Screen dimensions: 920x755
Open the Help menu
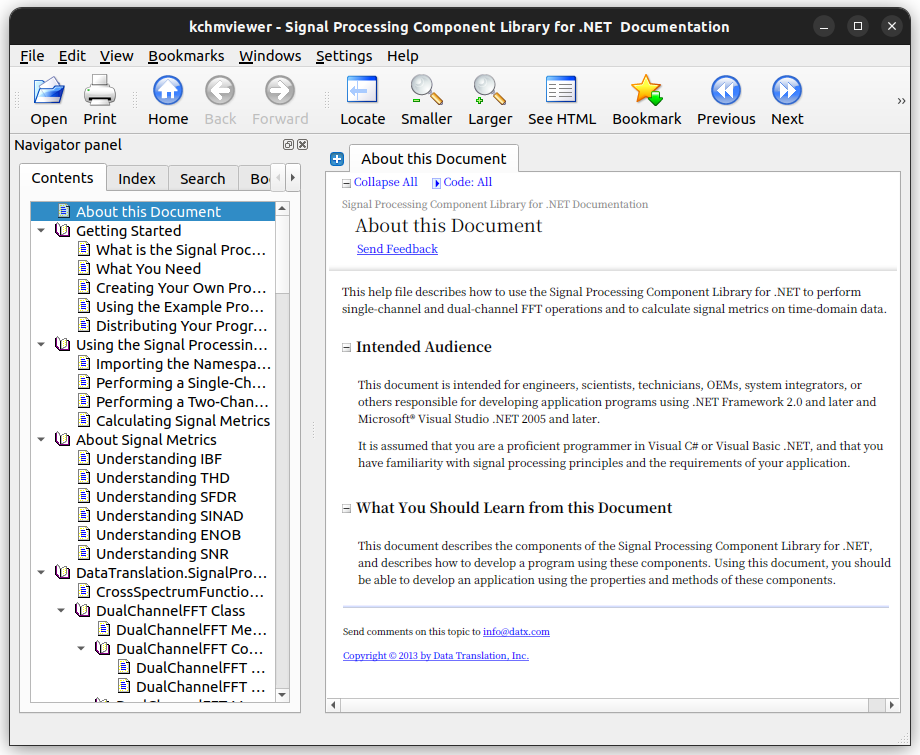[x=402, y=56]
